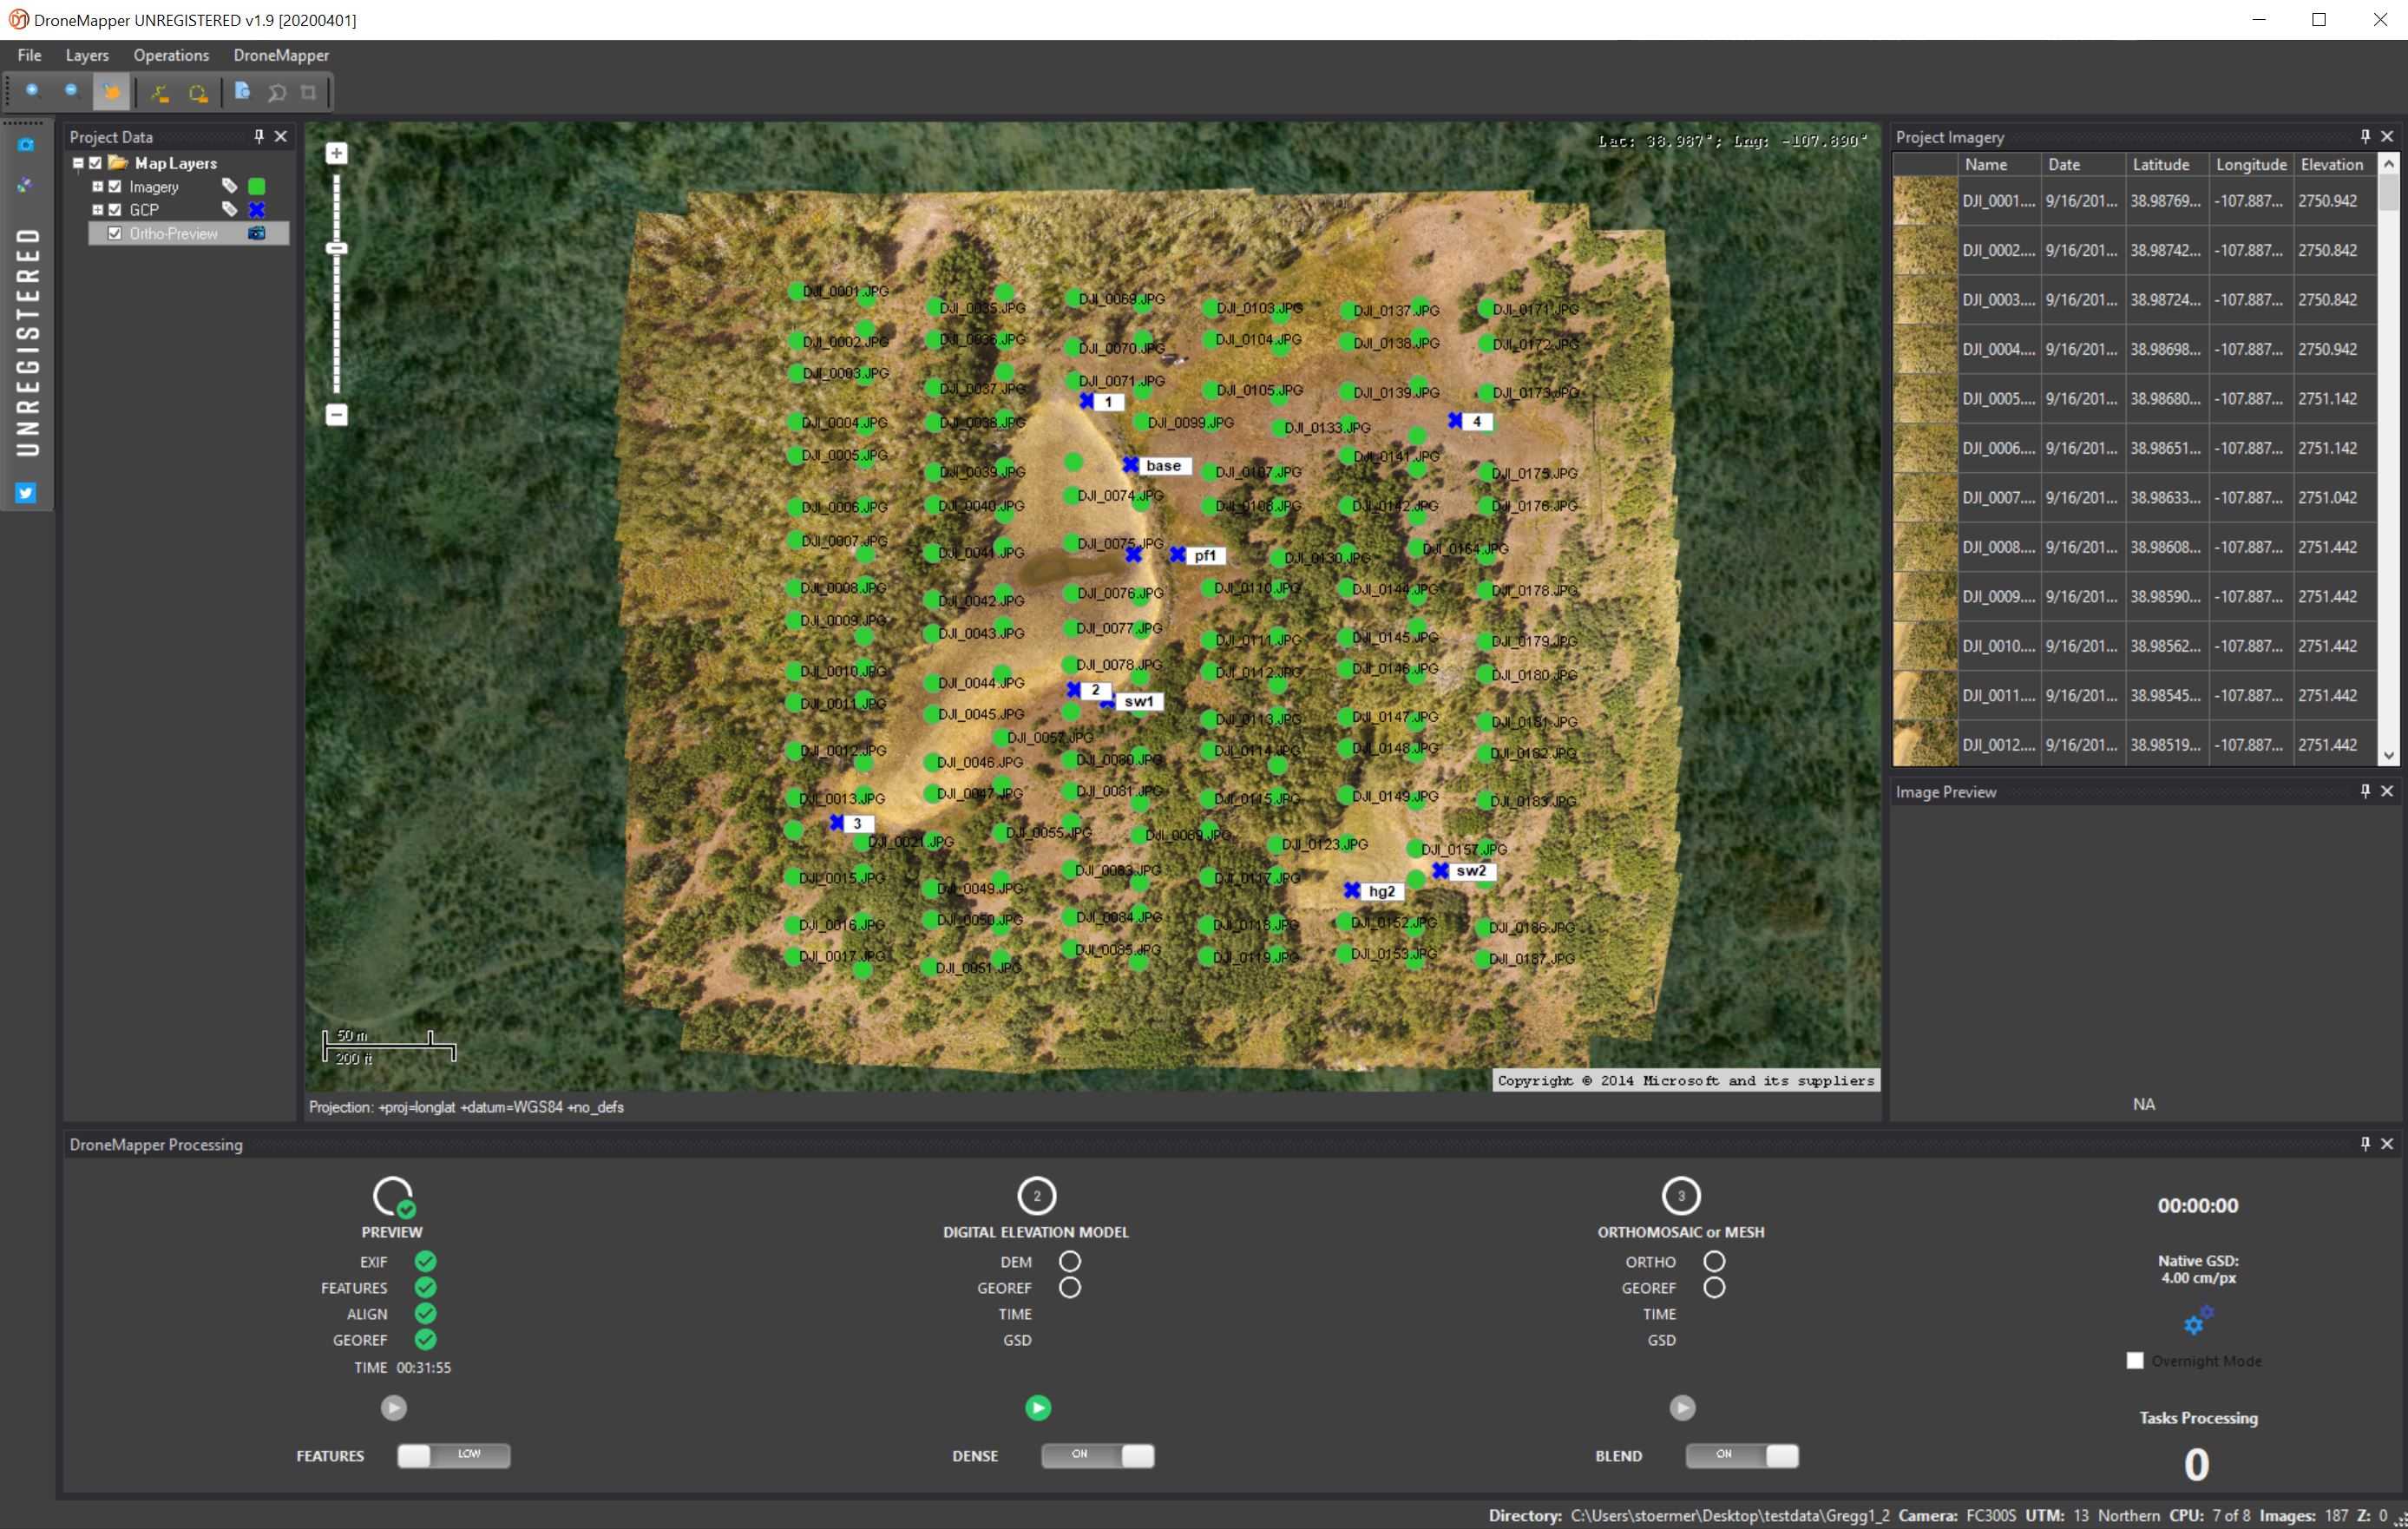Toggle the DENSE switch off
Screen dimensions: 2408x1529
[x=1098, y=1456]
